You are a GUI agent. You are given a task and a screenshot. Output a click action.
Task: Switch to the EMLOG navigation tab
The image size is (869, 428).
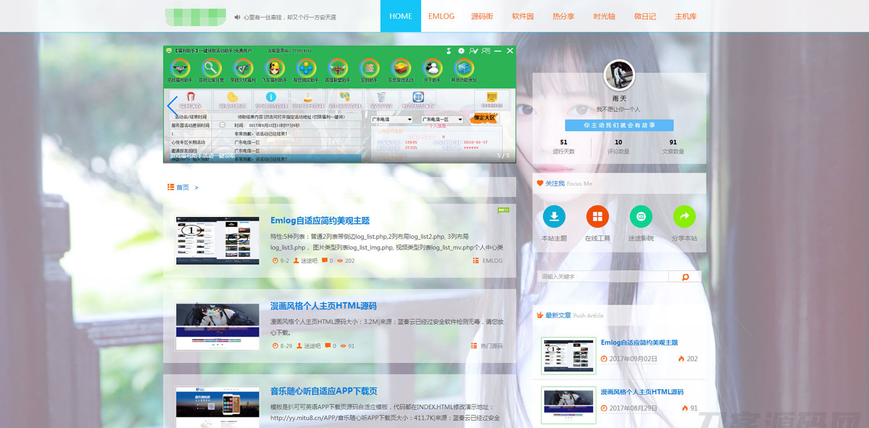click(x=441, y=16)
